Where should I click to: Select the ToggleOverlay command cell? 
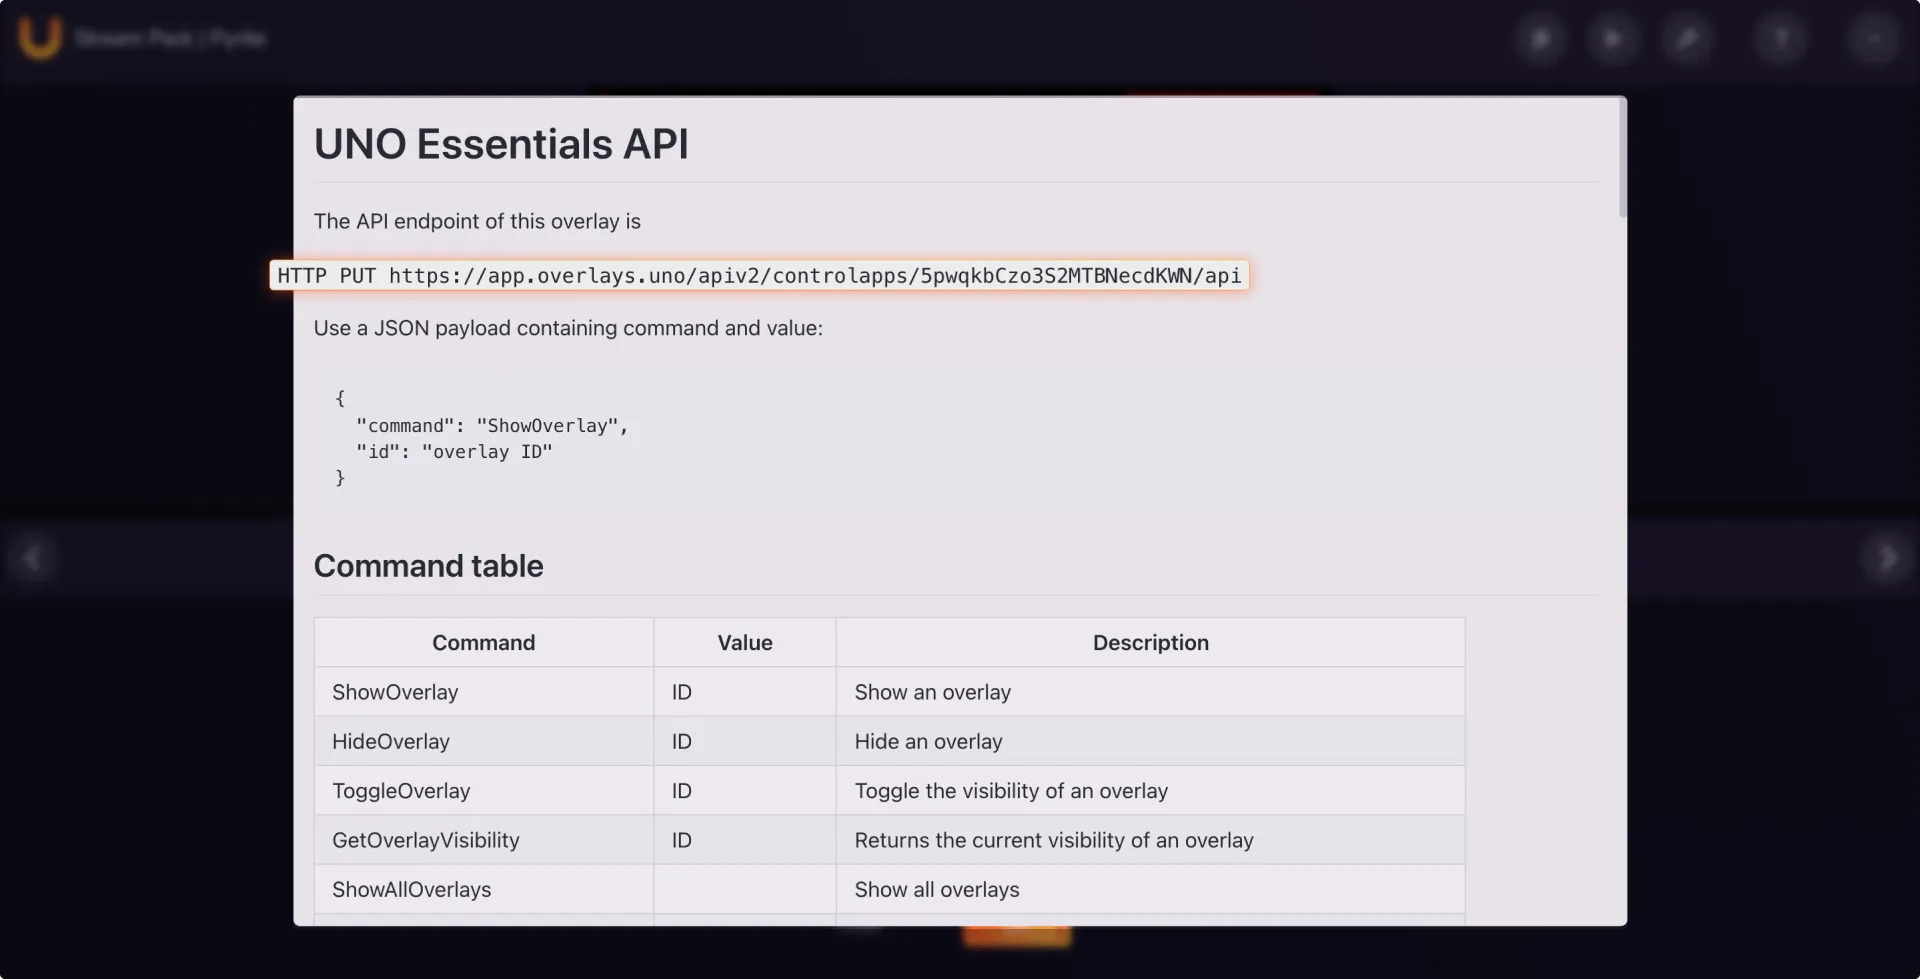point(484,790)
